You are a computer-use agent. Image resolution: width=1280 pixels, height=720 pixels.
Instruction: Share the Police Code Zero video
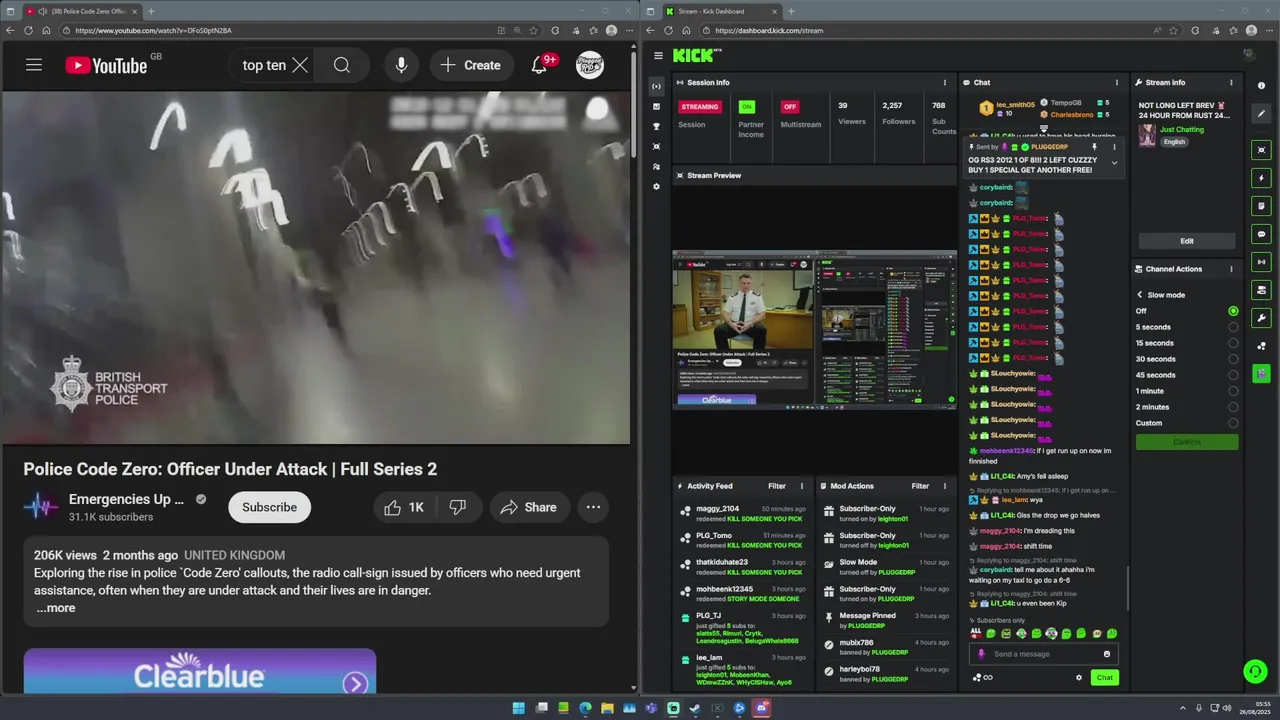click(x=529, y=507)
